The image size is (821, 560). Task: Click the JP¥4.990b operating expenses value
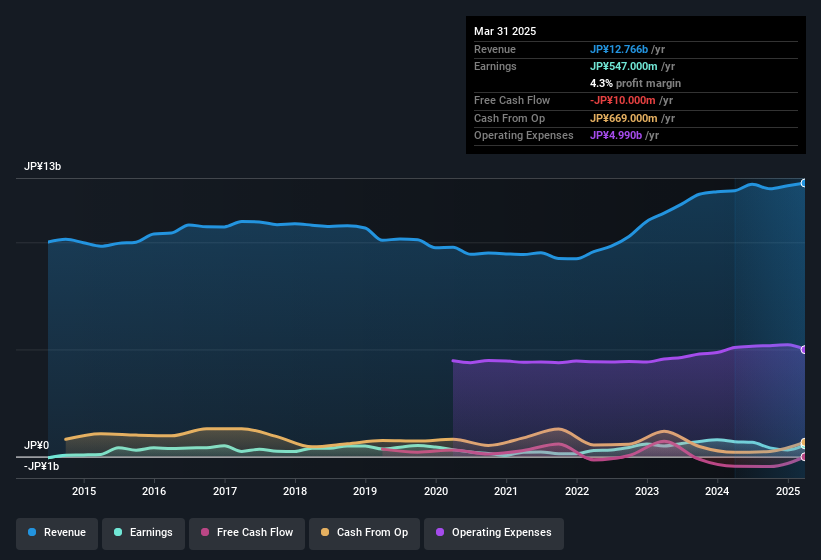(x=616, y=136)
